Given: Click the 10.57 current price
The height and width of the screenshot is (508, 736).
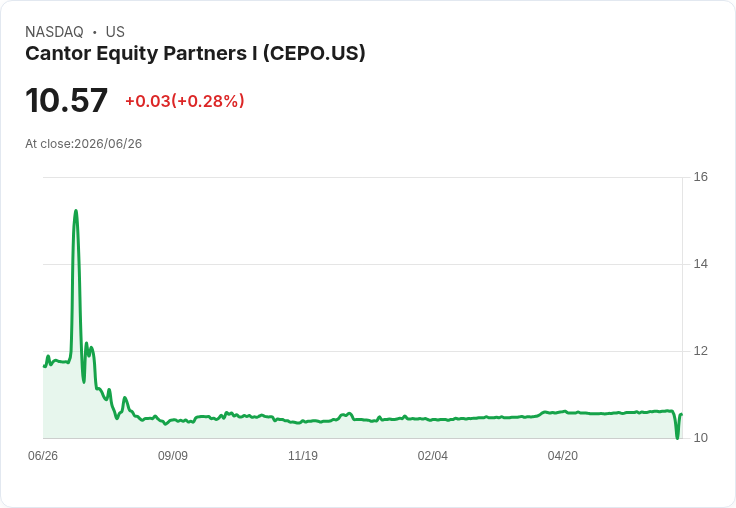Looking at the screenshot, I should [x=67, y=100].
